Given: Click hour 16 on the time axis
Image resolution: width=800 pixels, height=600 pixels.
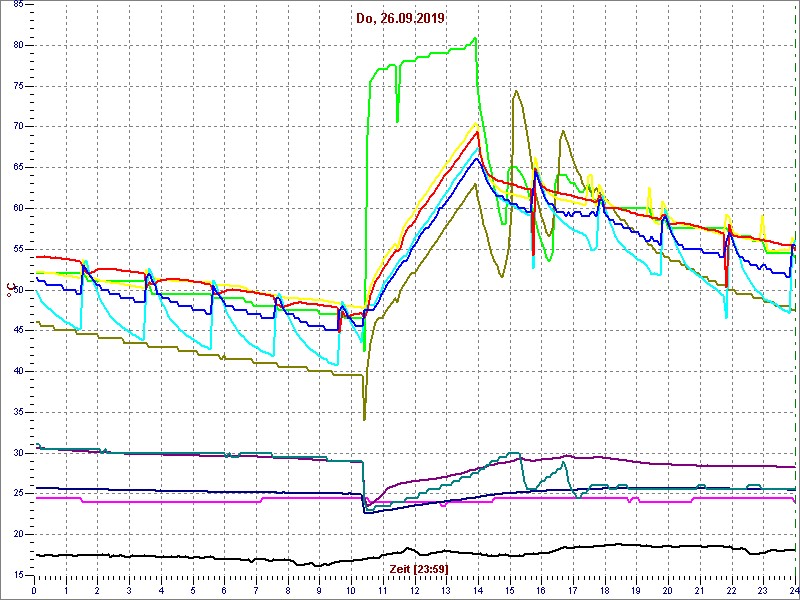Looking at the screenshot, I should coord(541,590).
